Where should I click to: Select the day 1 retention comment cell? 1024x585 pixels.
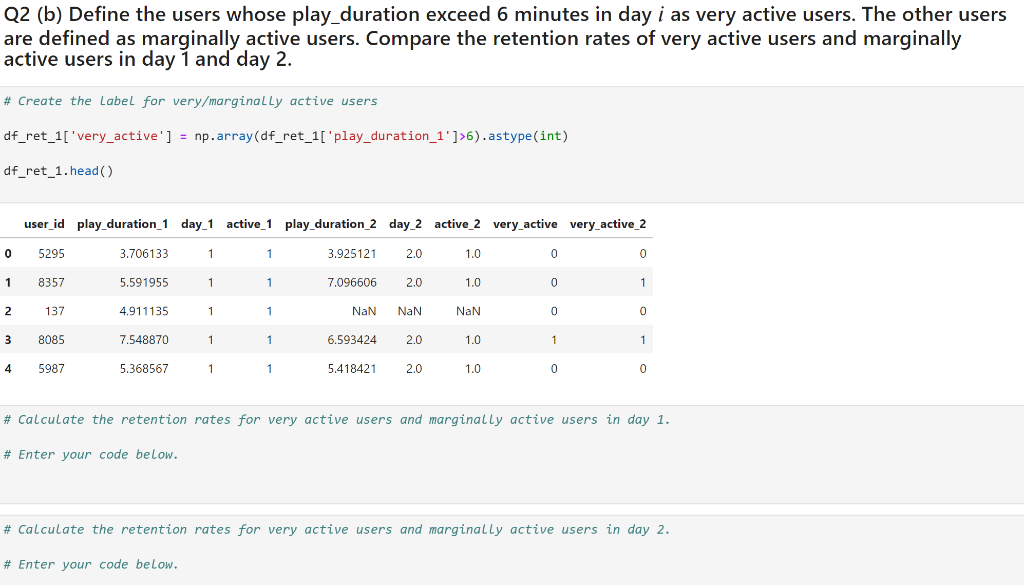pyautogui.click(x=336, y=419)
